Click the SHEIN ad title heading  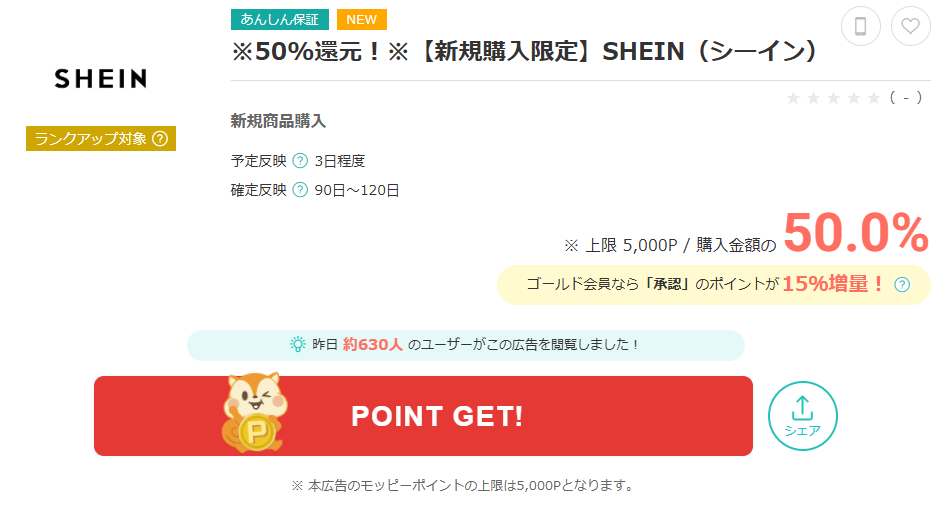tap(525, 52)
